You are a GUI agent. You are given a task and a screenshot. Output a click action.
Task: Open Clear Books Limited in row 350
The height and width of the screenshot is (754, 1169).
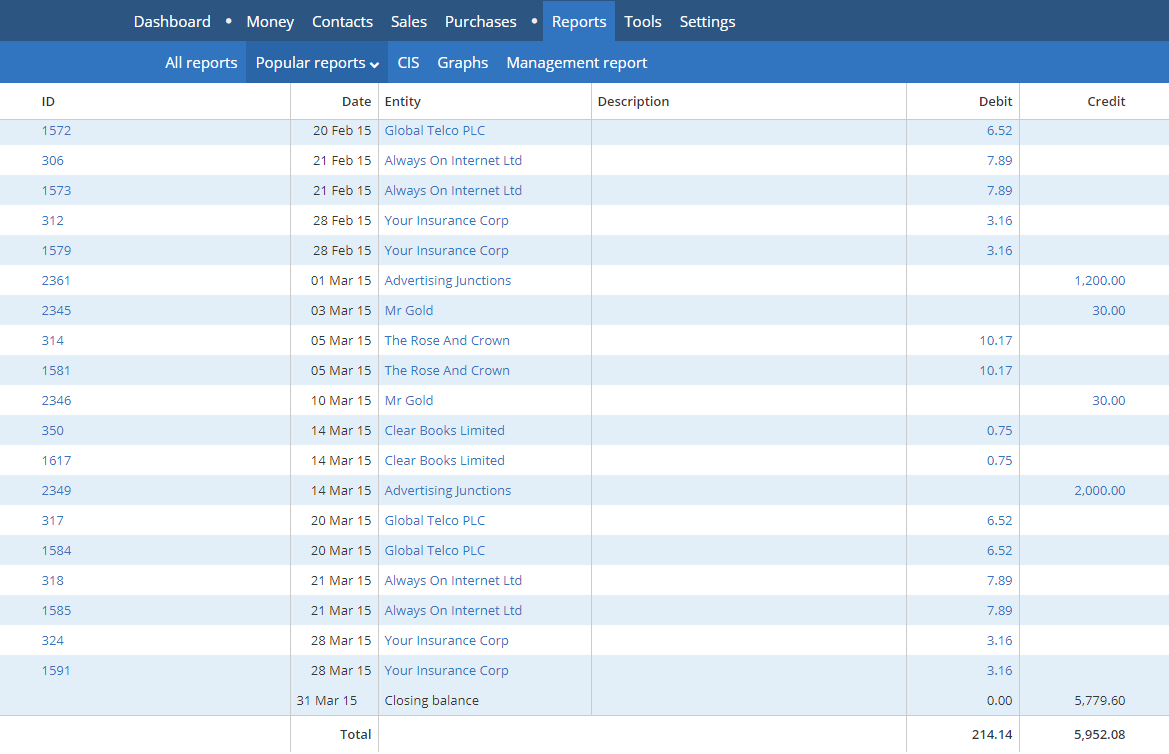click(x=444, y=430)
